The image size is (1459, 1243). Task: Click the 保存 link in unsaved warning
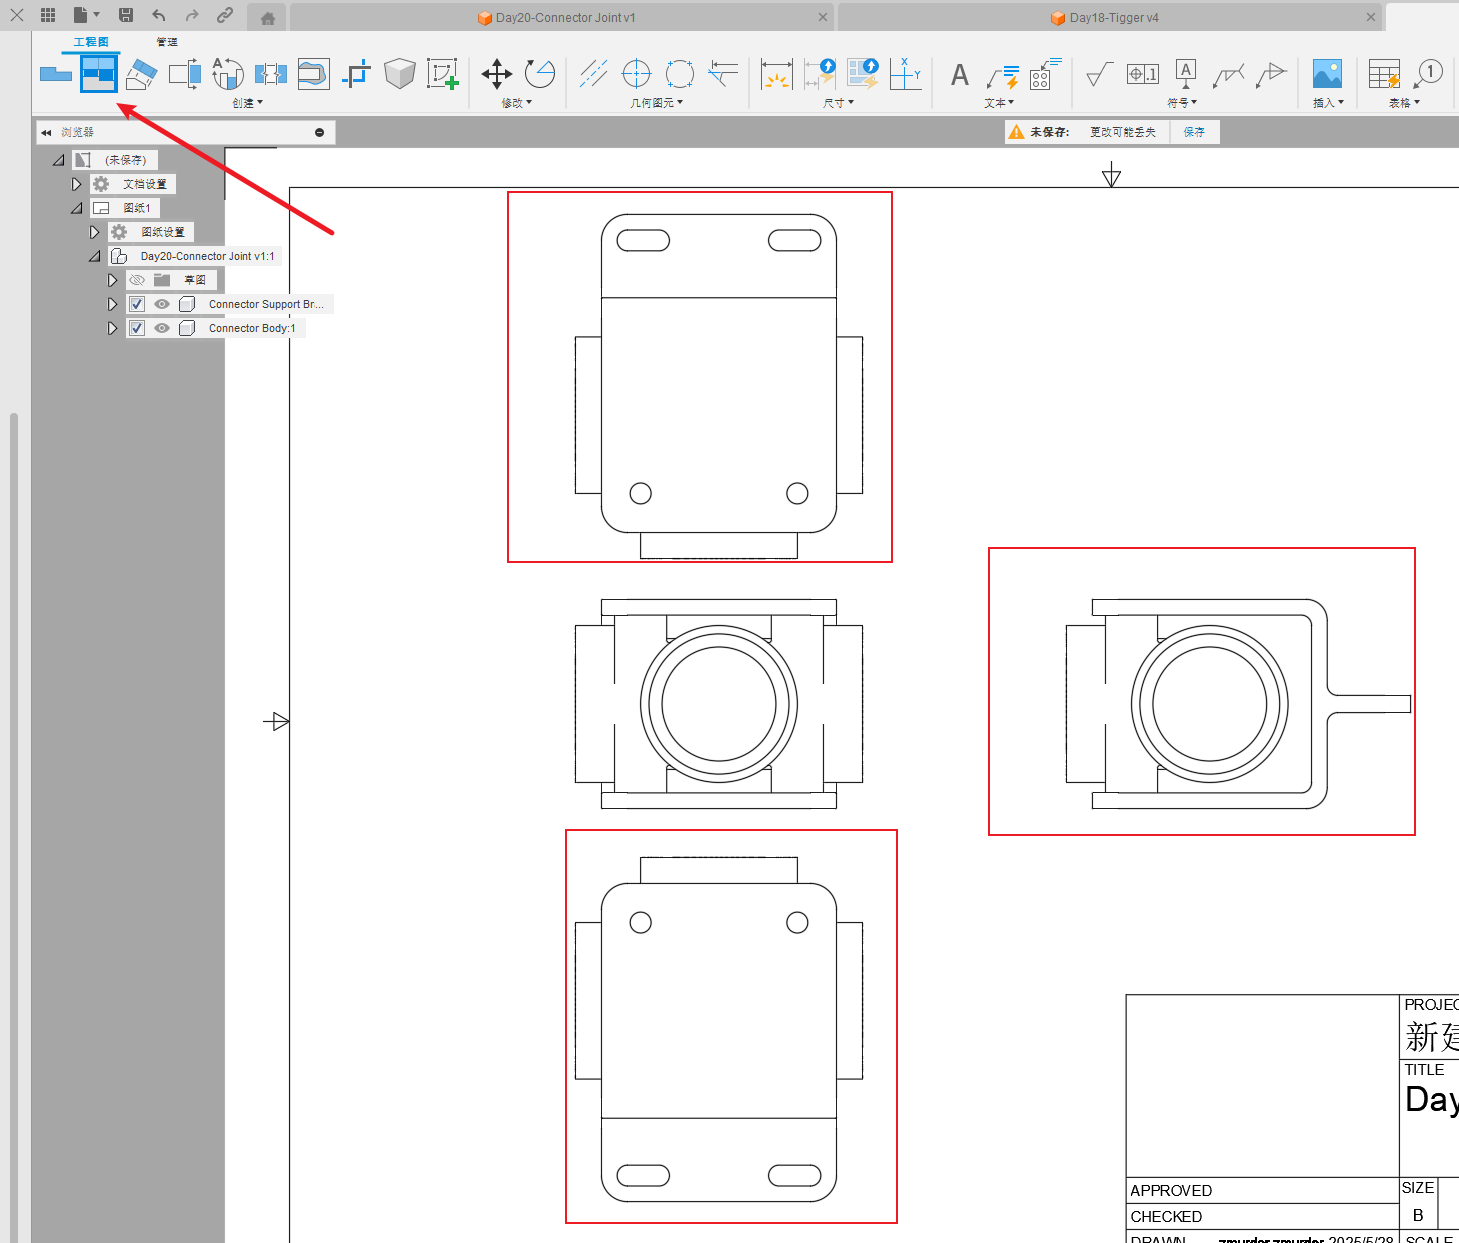(x=1194, y=132)
